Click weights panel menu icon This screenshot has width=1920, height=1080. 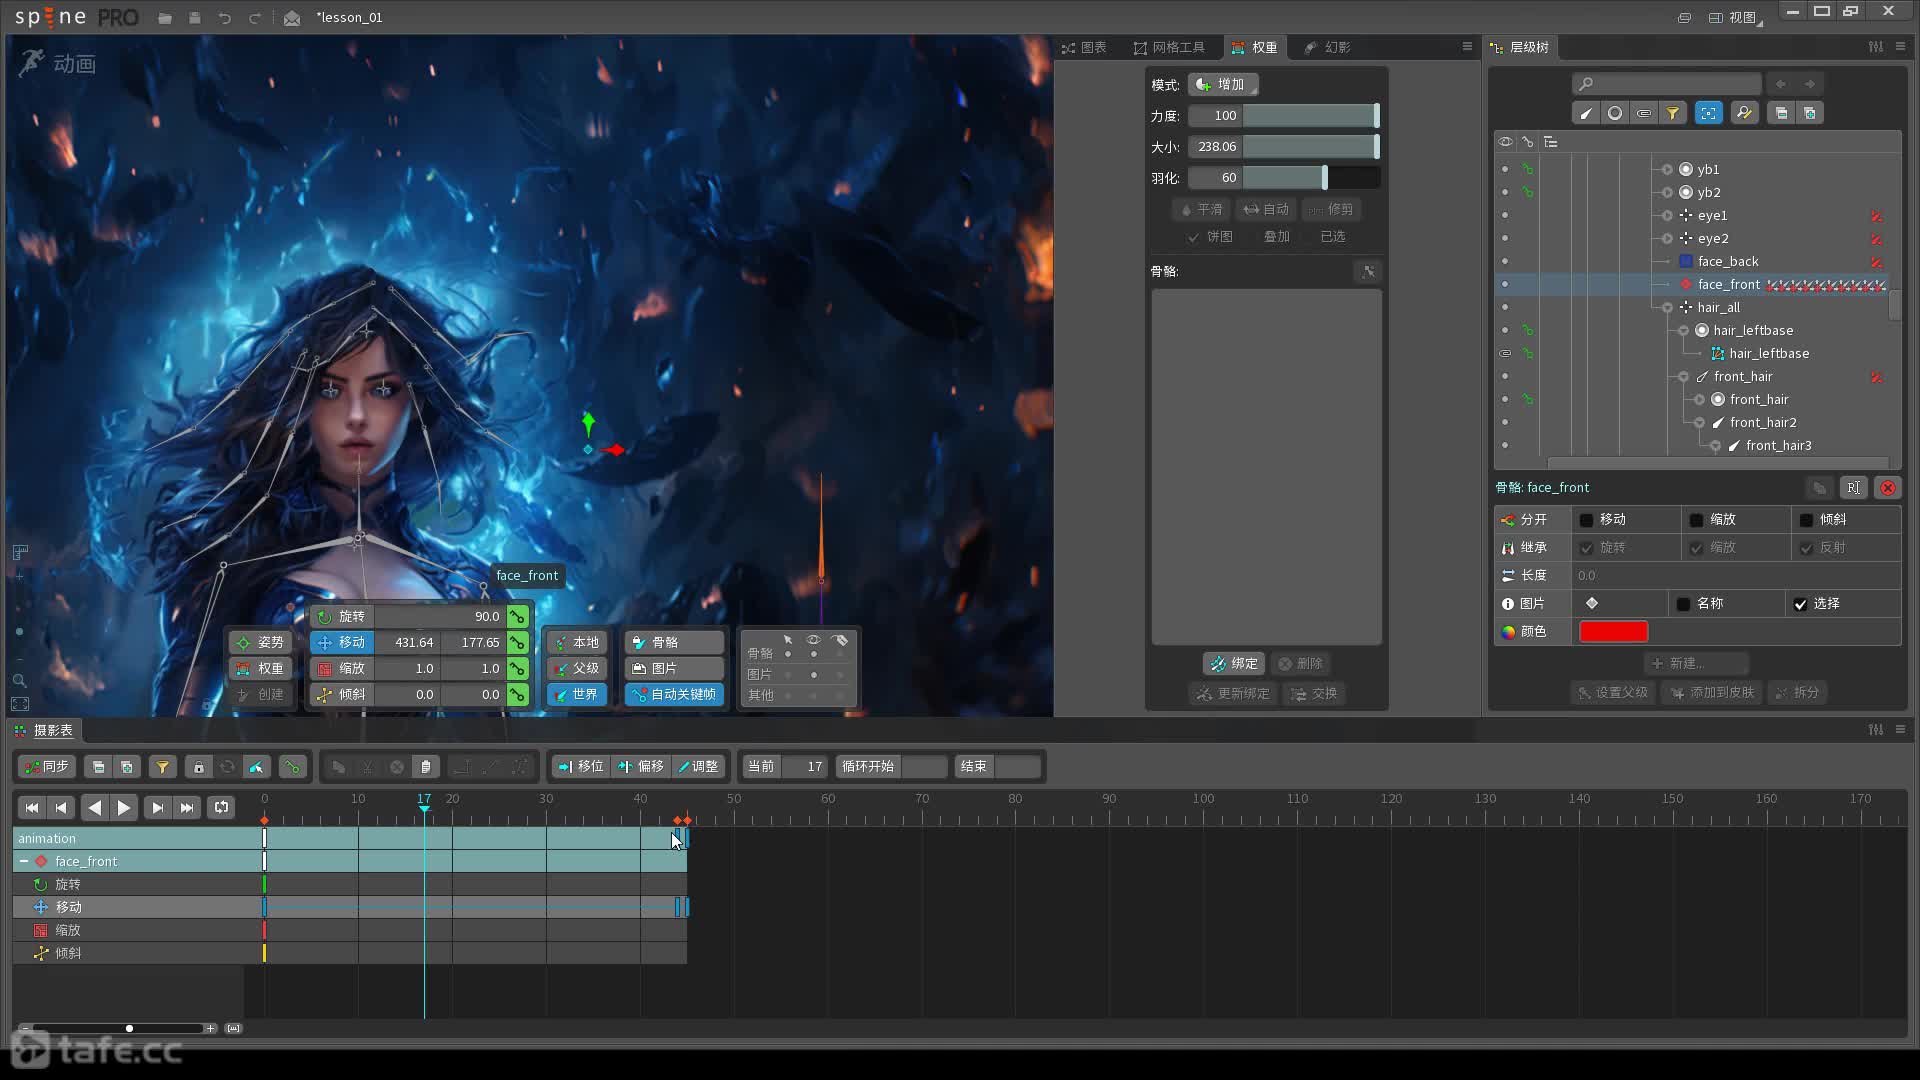pyautogui.click(x=1467, y=47)
